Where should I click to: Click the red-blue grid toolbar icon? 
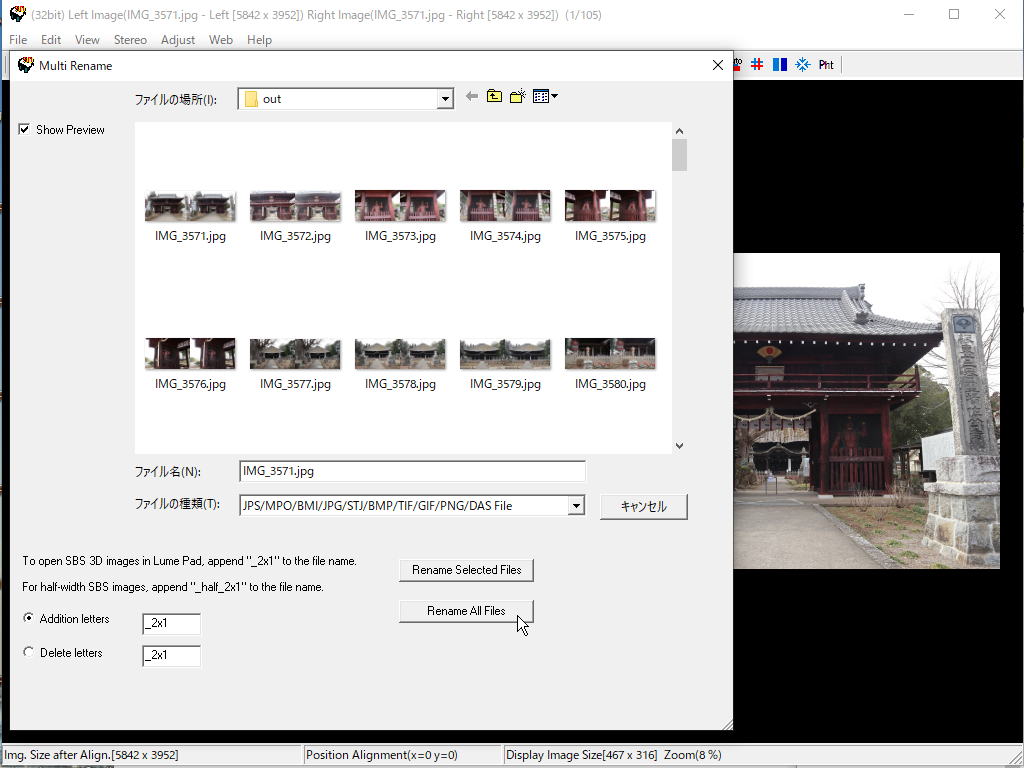tap(757, 65)
